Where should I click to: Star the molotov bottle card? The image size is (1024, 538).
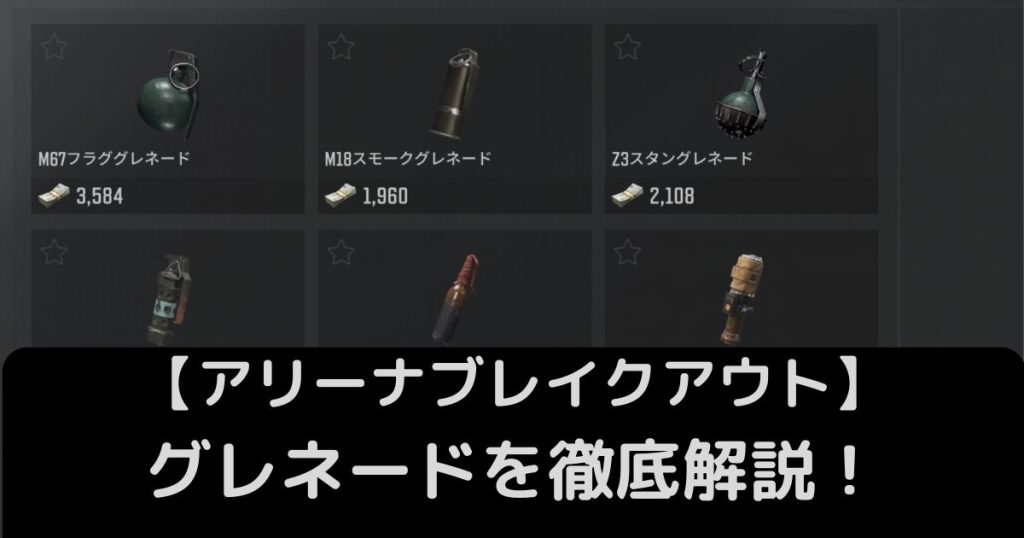[340, 252]
